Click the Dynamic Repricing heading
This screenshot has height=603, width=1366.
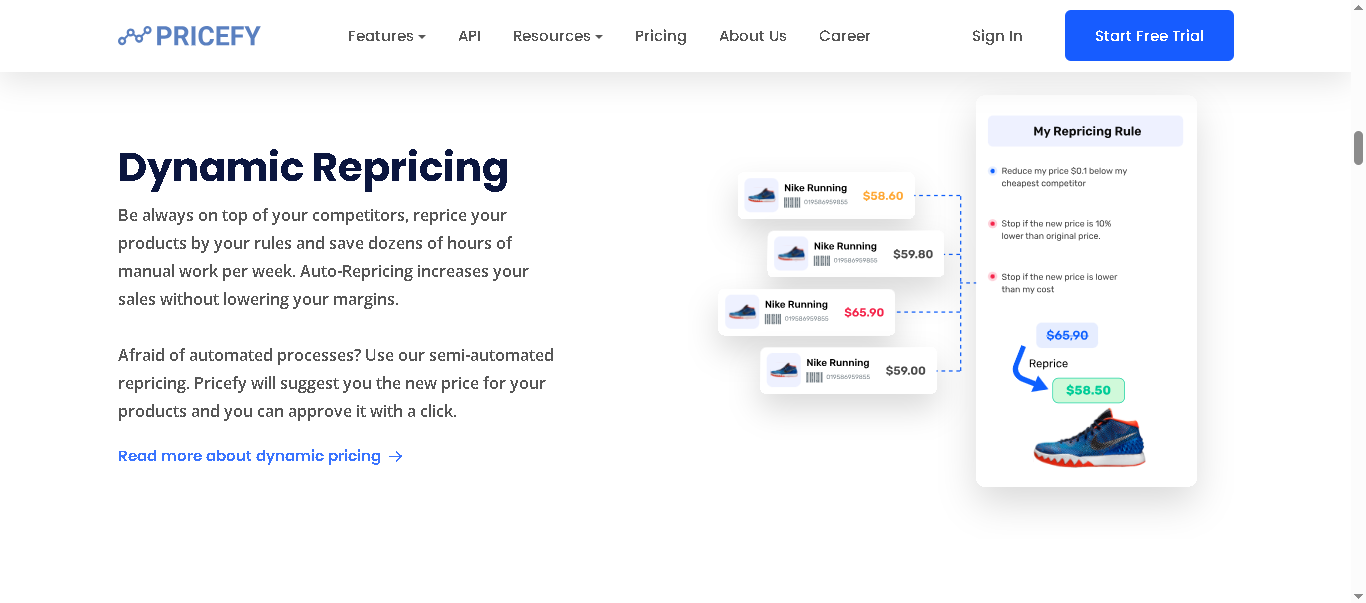click(x=313, y=168)
